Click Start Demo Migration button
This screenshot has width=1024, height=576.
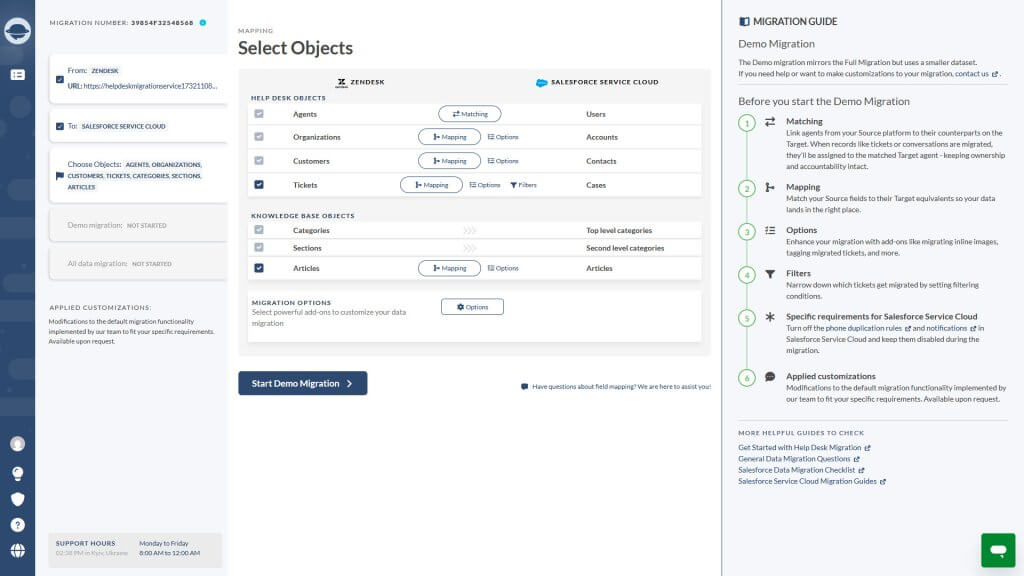point(302,383)
